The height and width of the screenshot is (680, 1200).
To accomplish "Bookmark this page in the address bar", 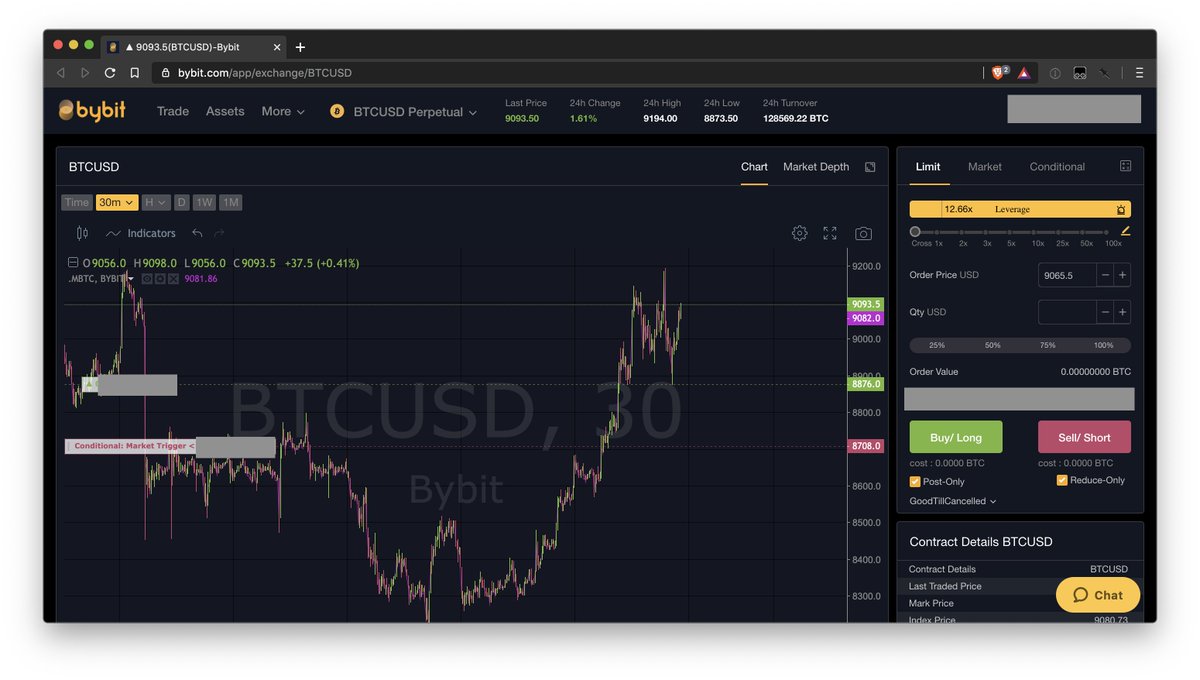I will pos(135,72).
